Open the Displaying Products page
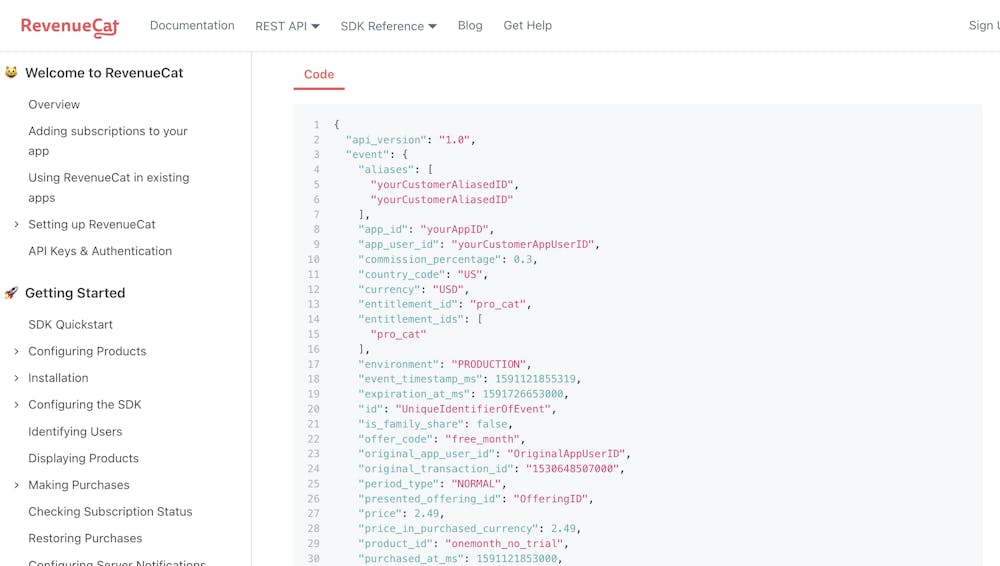Screen dimensions: 1000x566 point(84,458)
